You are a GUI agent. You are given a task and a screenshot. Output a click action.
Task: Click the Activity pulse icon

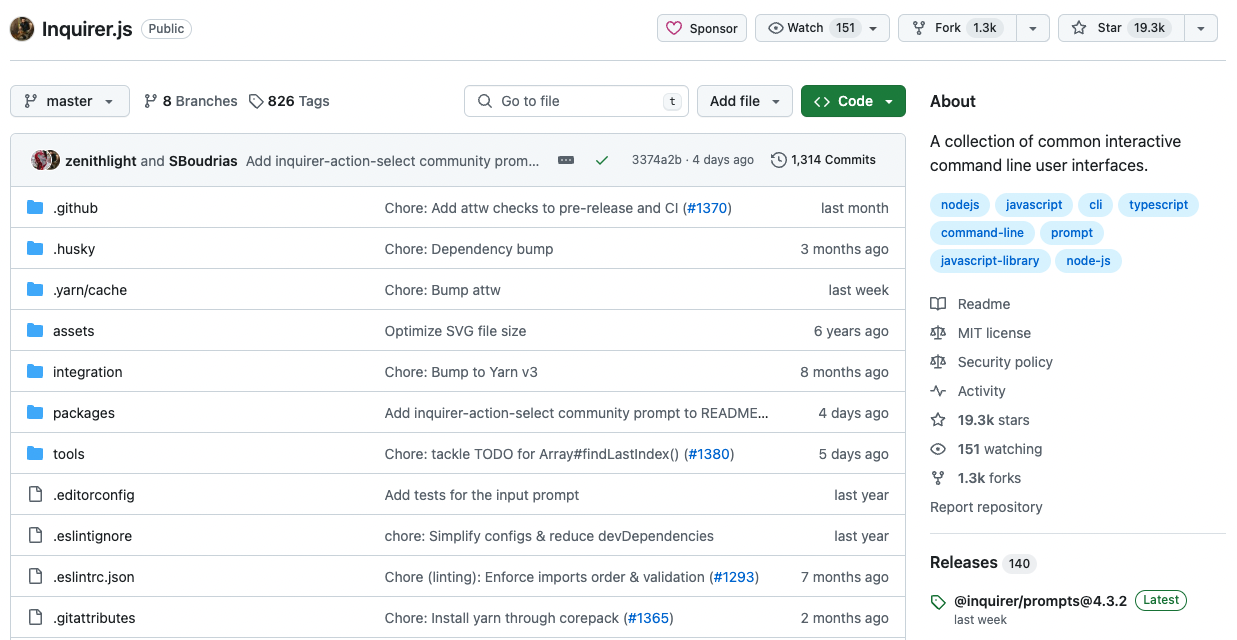938,391
